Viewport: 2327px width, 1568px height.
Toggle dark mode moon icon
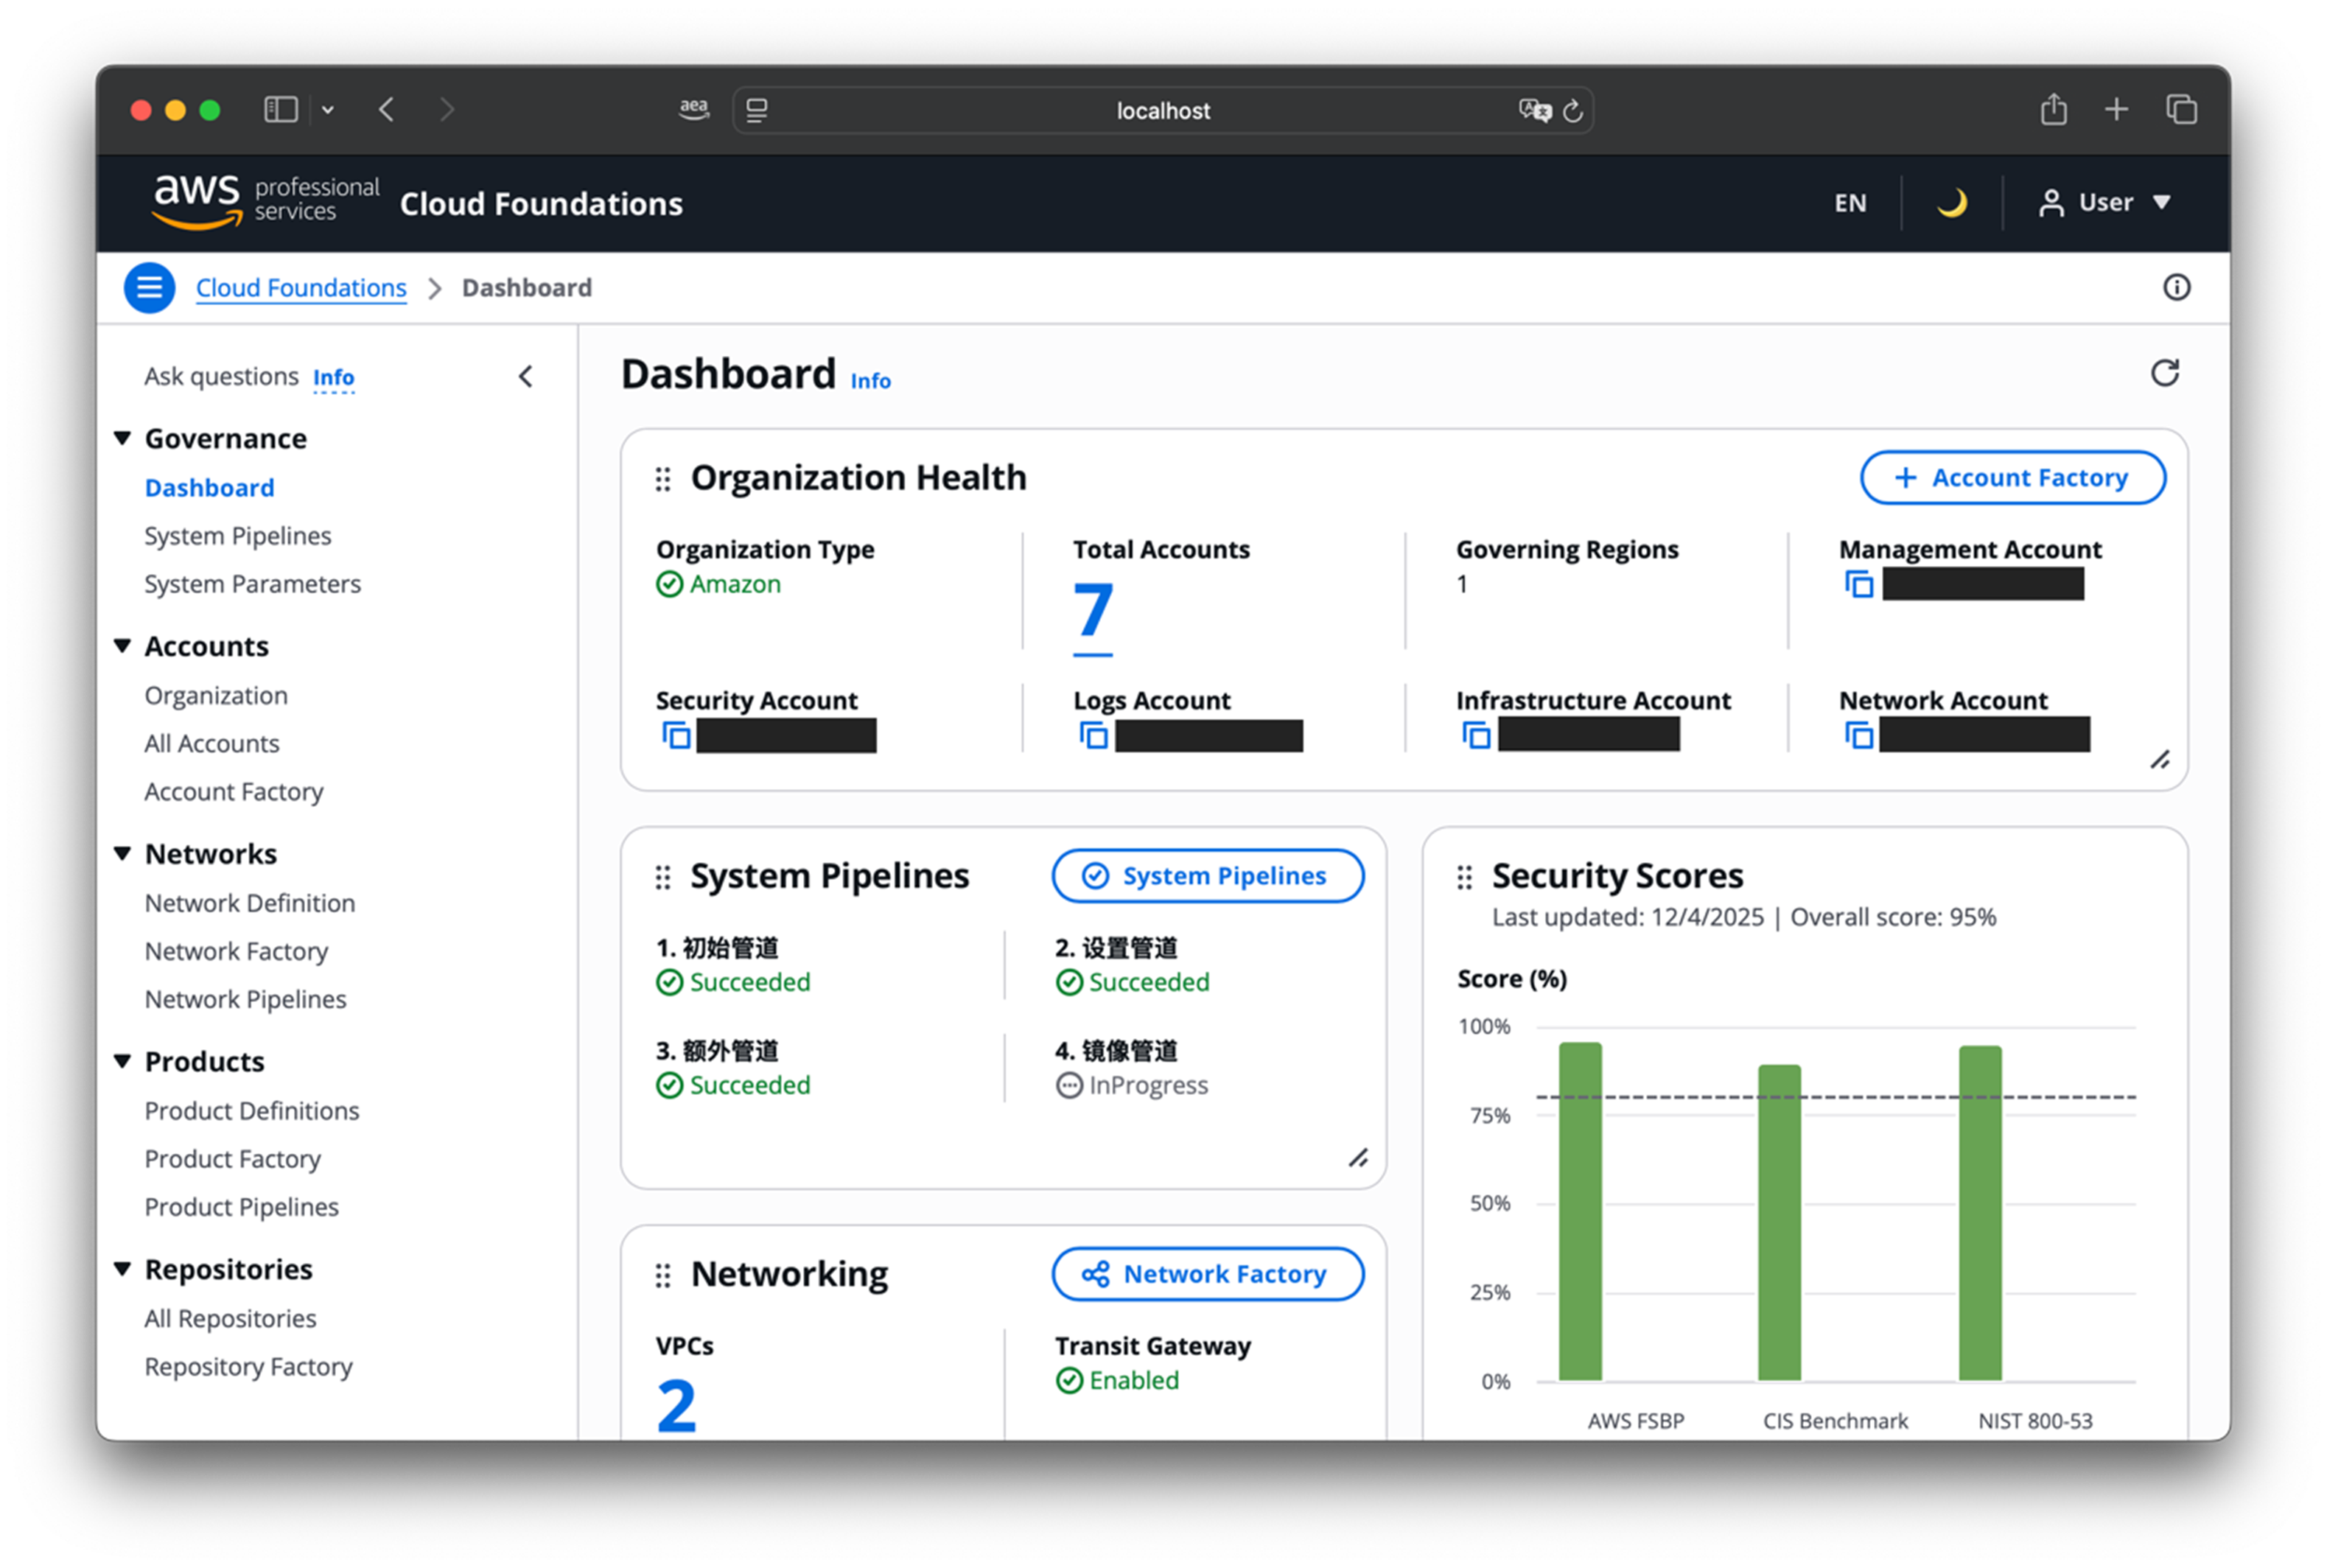1951,203
